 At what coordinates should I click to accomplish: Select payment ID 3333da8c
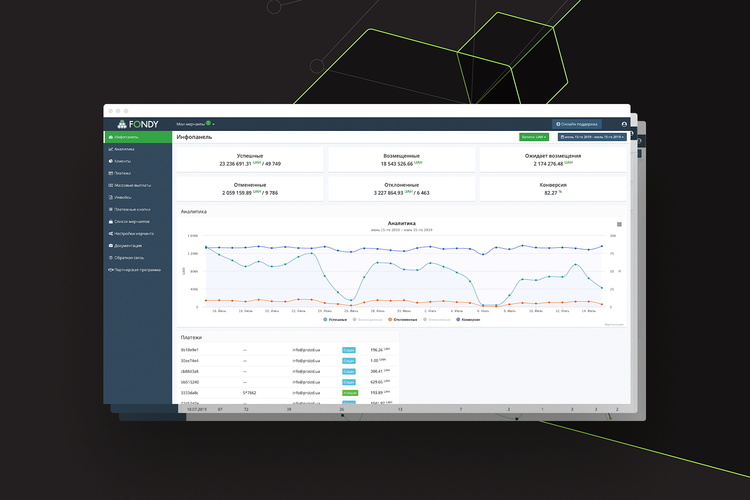(x=189, y=393)
